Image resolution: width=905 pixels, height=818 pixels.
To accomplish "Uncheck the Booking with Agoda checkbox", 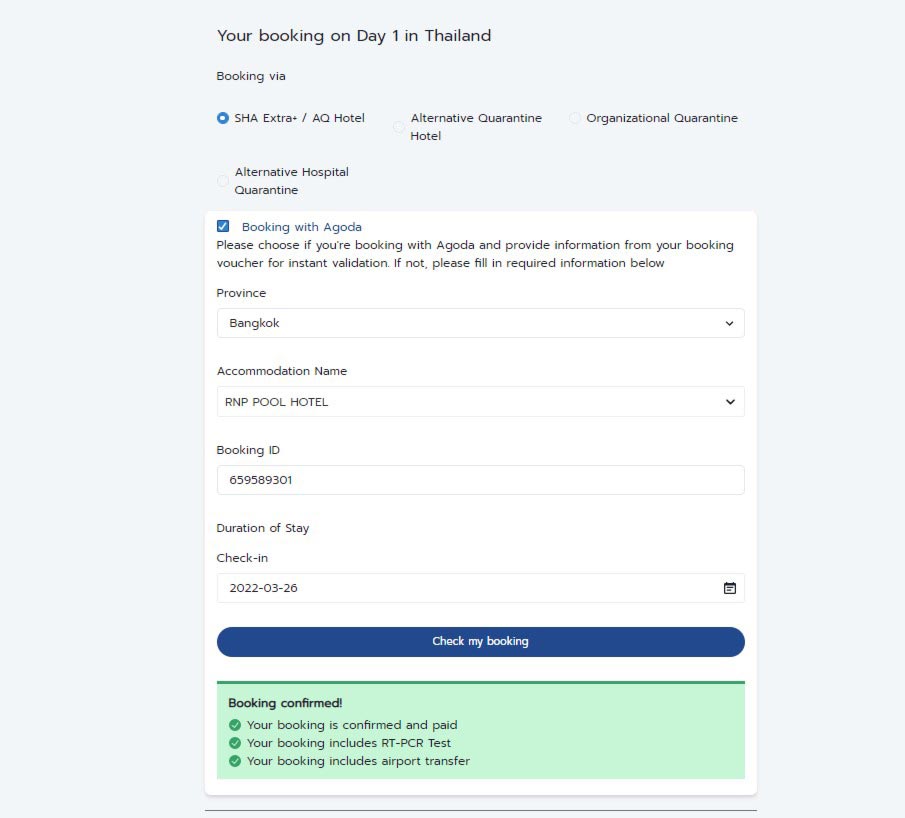I will (223, 226).
